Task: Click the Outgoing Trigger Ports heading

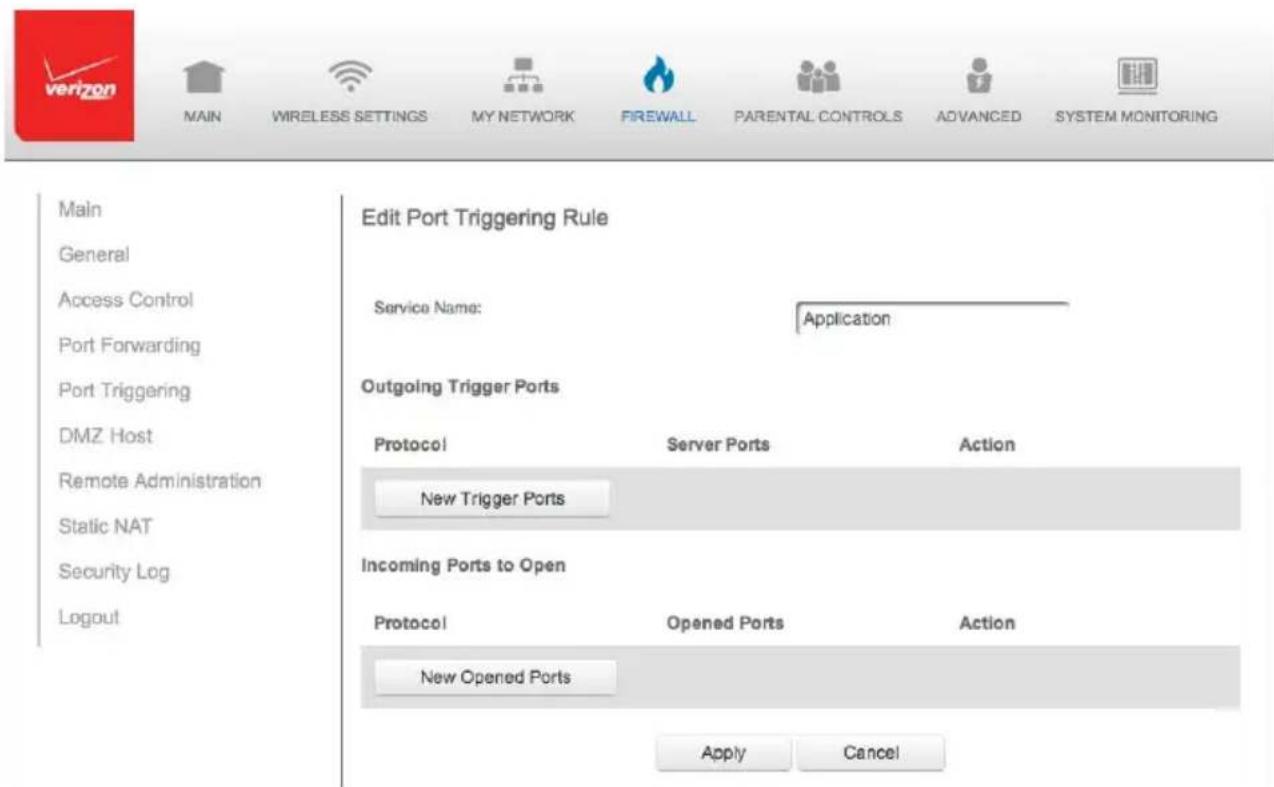Action: 460,388
